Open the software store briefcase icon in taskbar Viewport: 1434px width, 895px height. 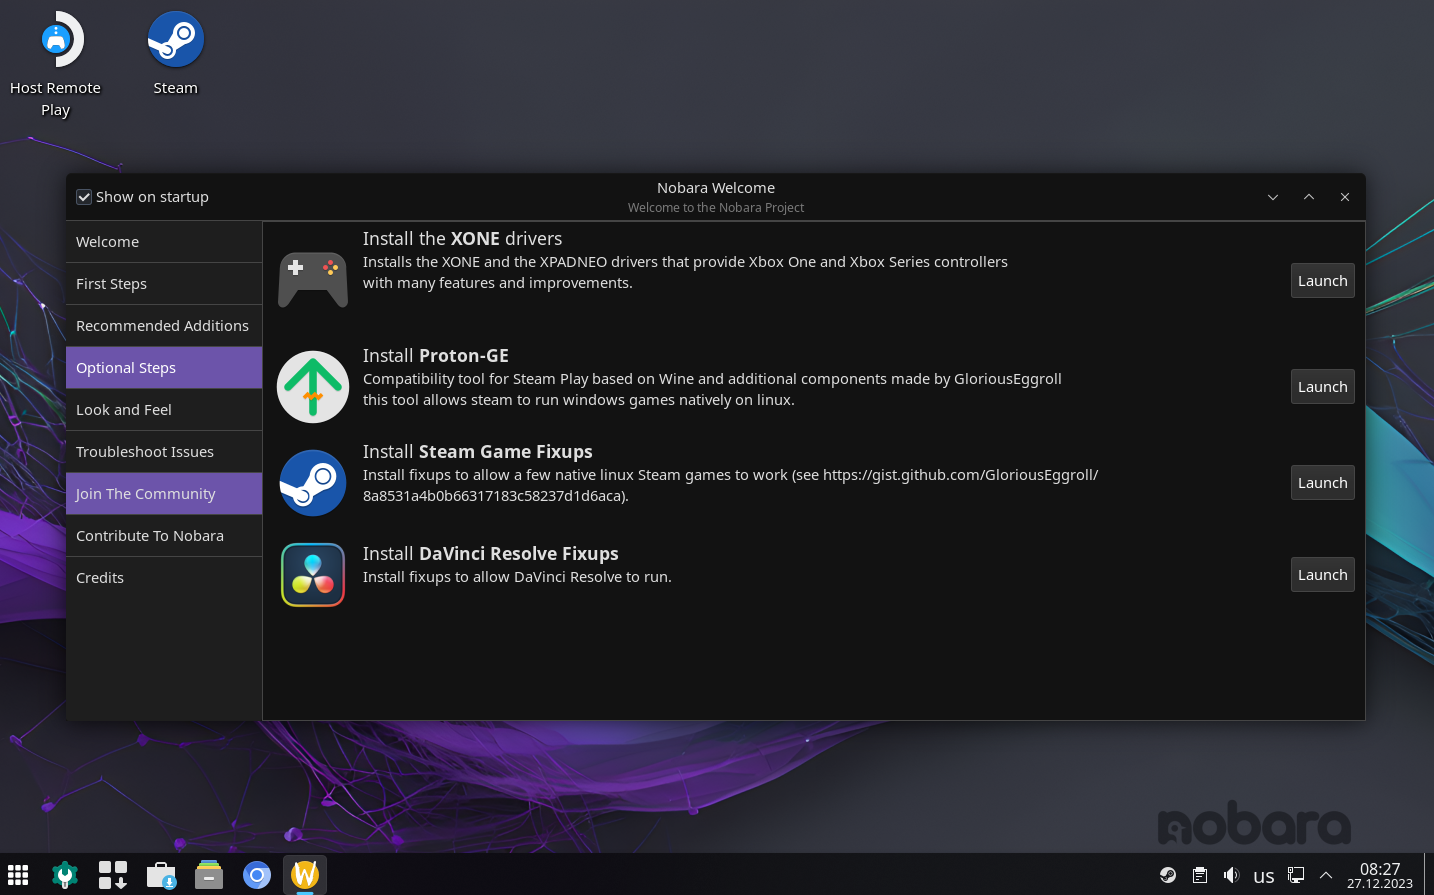[161, 875]
